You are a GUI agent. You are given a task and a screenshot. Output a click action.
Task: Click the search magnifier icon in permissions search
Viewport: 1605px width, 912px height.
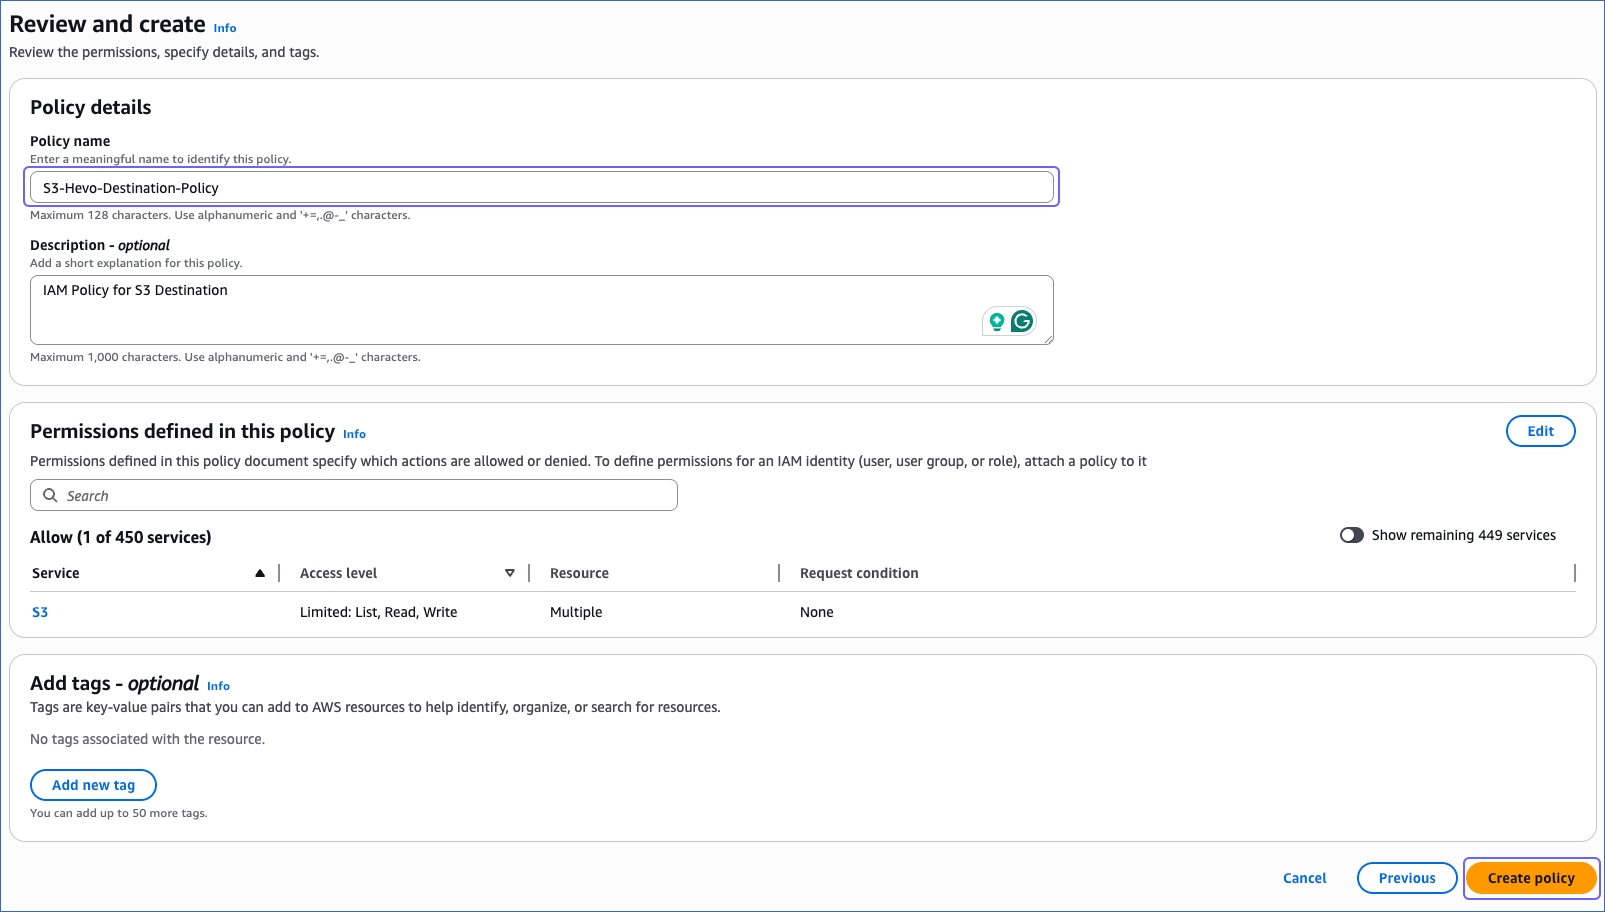pyautogui.click(x=51, y=495)
